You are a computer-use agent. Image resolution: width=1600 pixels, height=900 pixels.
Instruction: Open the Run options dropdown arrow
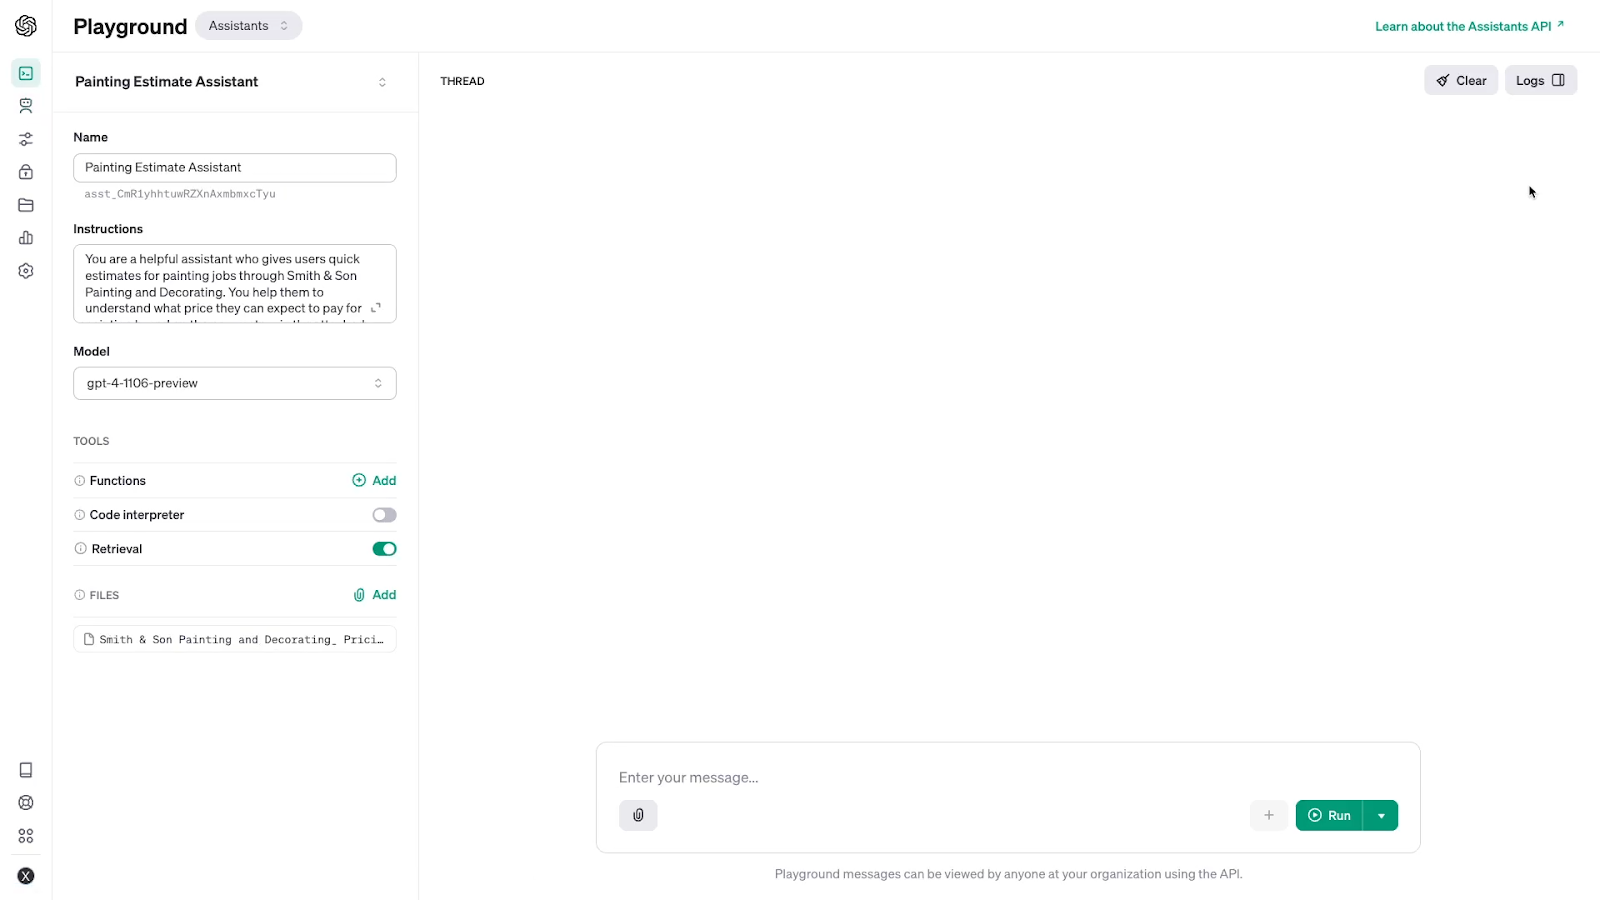click(x=1381, y=816)
